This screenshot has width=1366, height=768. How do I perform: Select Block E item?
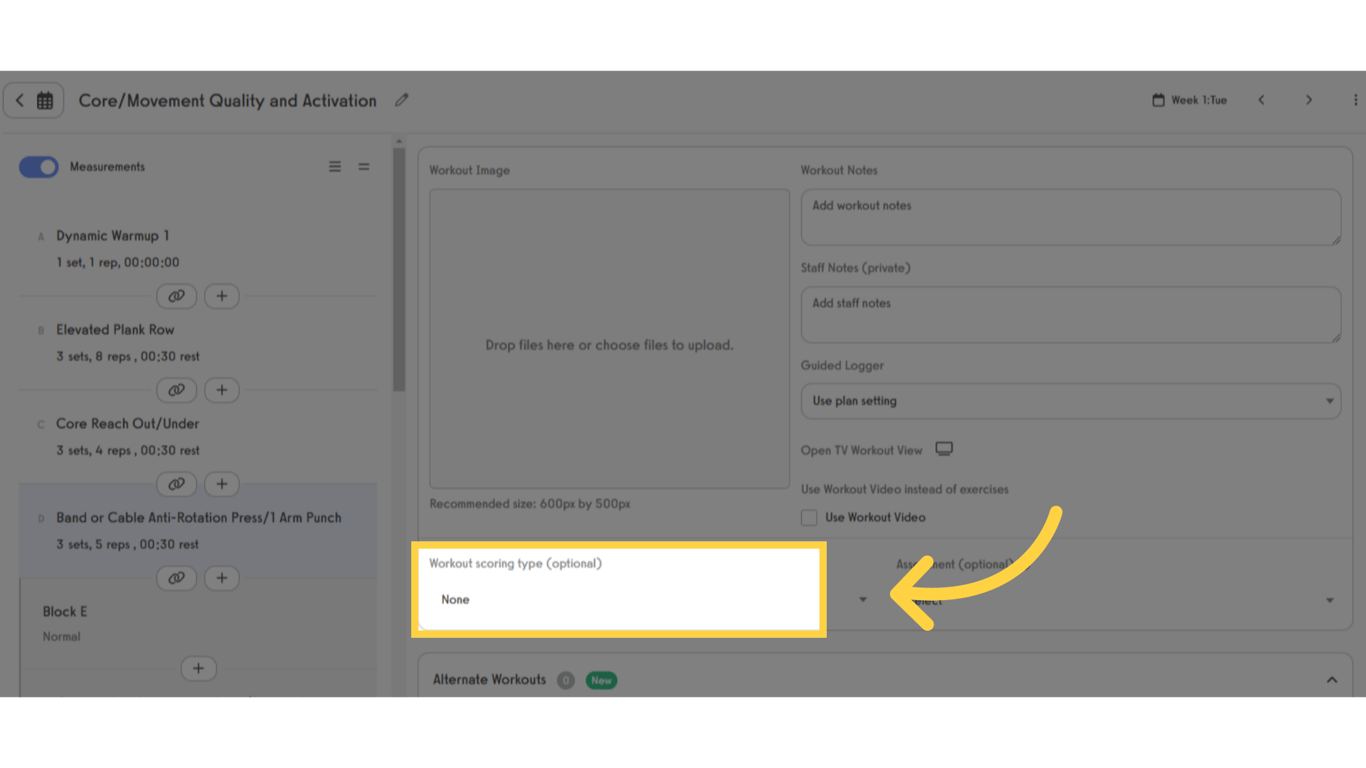point(65,612)
